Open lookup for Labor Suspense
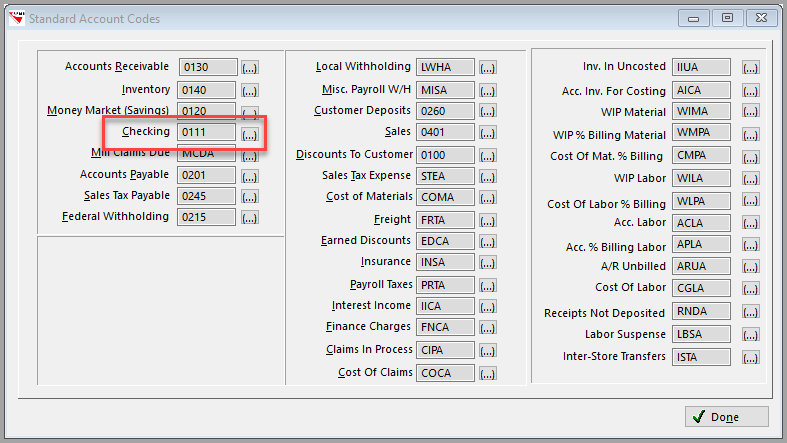Image resolution: width=787 pixels, height=443 pixels. 750,335
